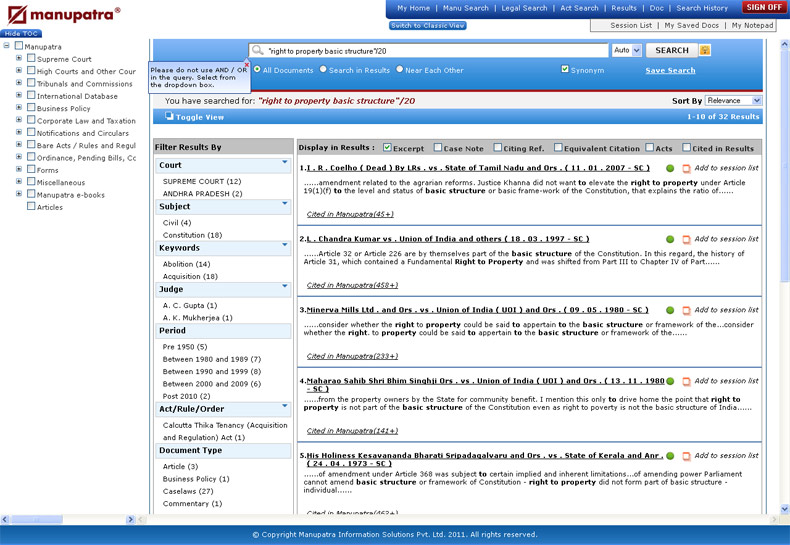
Task: Check the Articles checkbox in tree
Action: (31, 206)
